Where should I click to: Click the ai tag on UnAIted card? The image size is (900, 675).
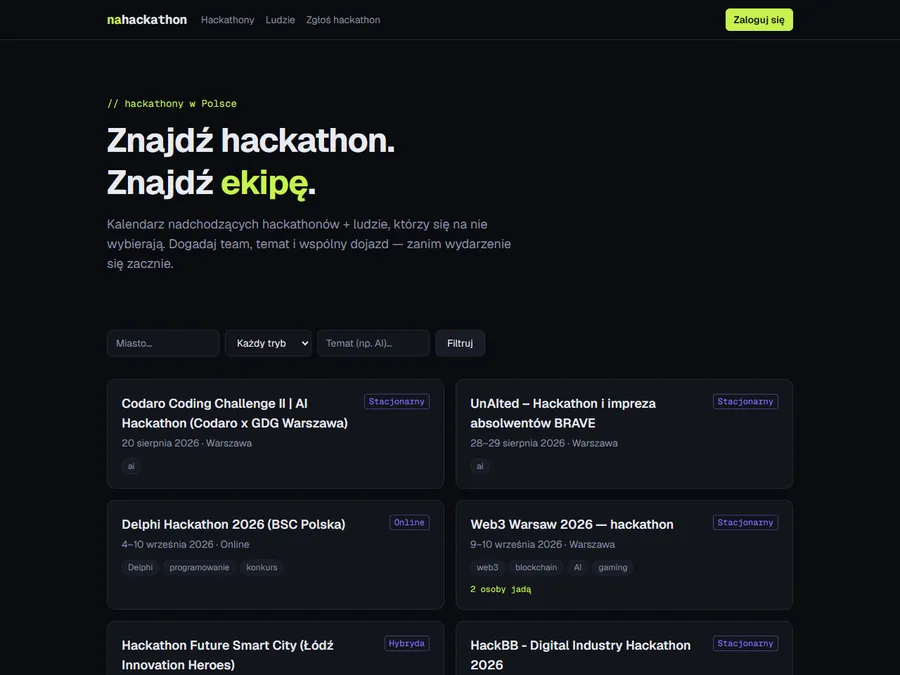coord(480,466)
